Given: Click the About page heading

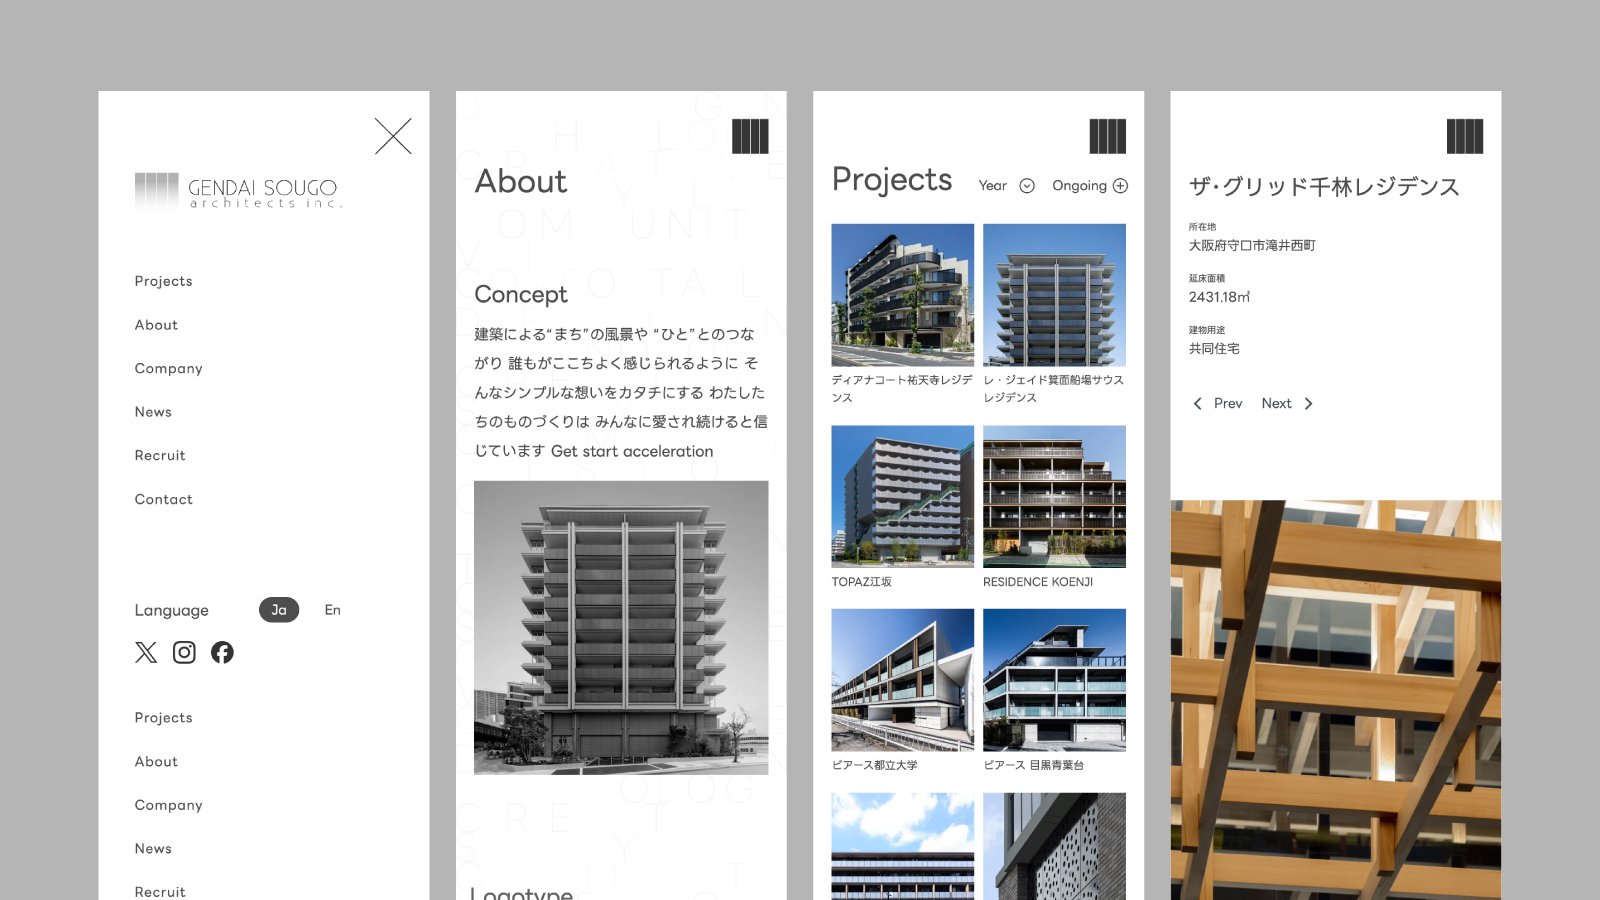Looking at the screenshot, I should click(521, 182).
